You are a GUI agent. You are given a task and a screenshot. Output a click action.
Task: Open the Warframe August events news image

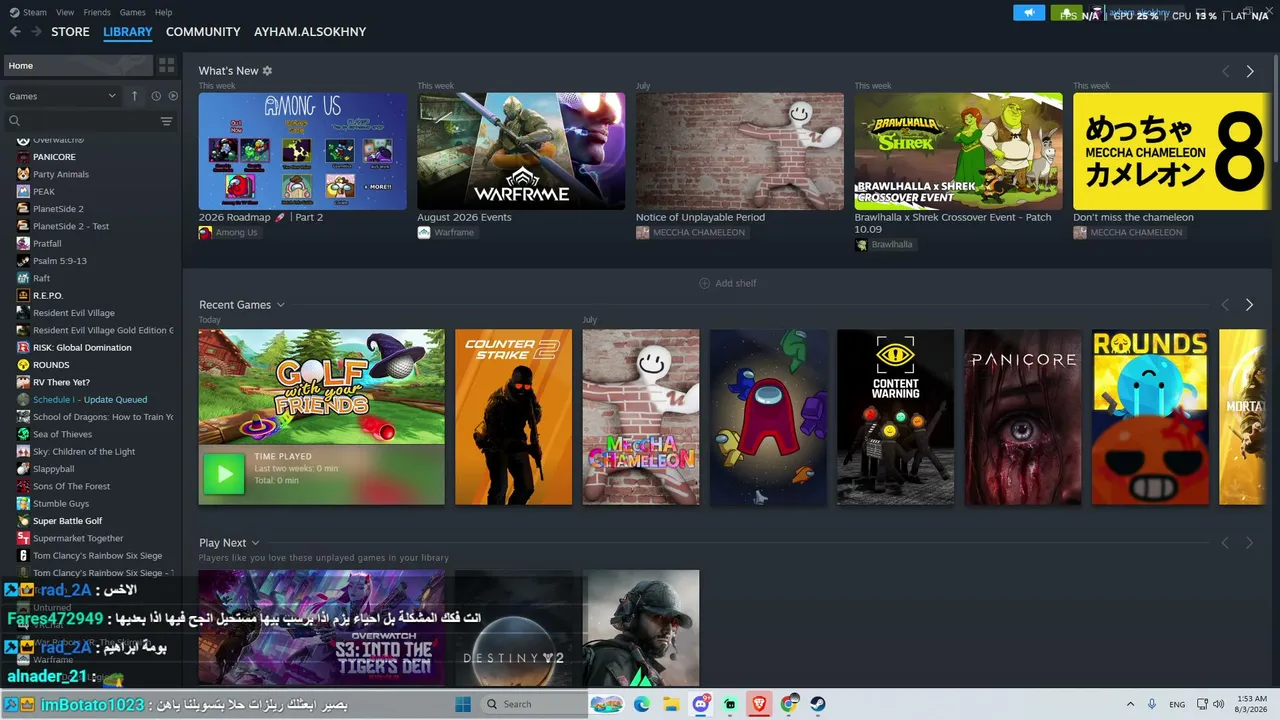[x=521, y=151]
